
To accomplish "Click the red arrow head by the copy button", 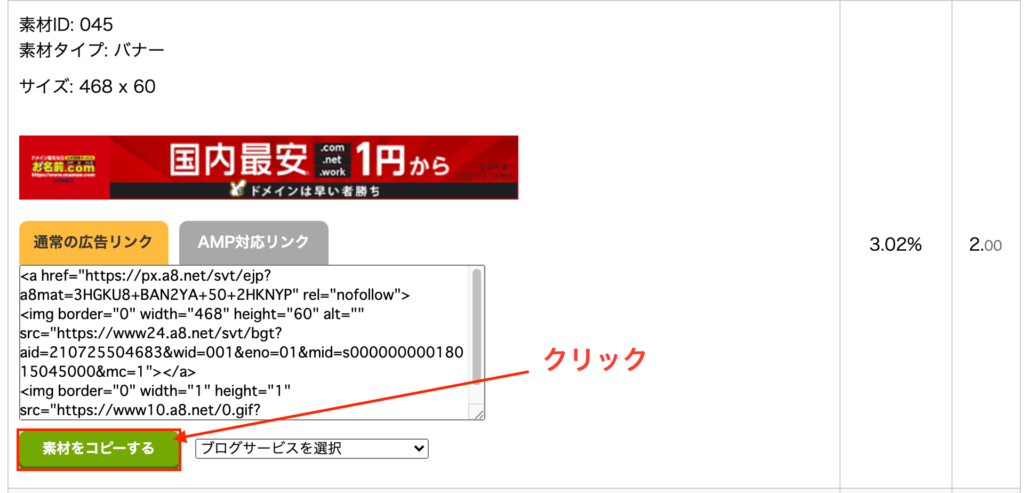I will coord(182,435).
